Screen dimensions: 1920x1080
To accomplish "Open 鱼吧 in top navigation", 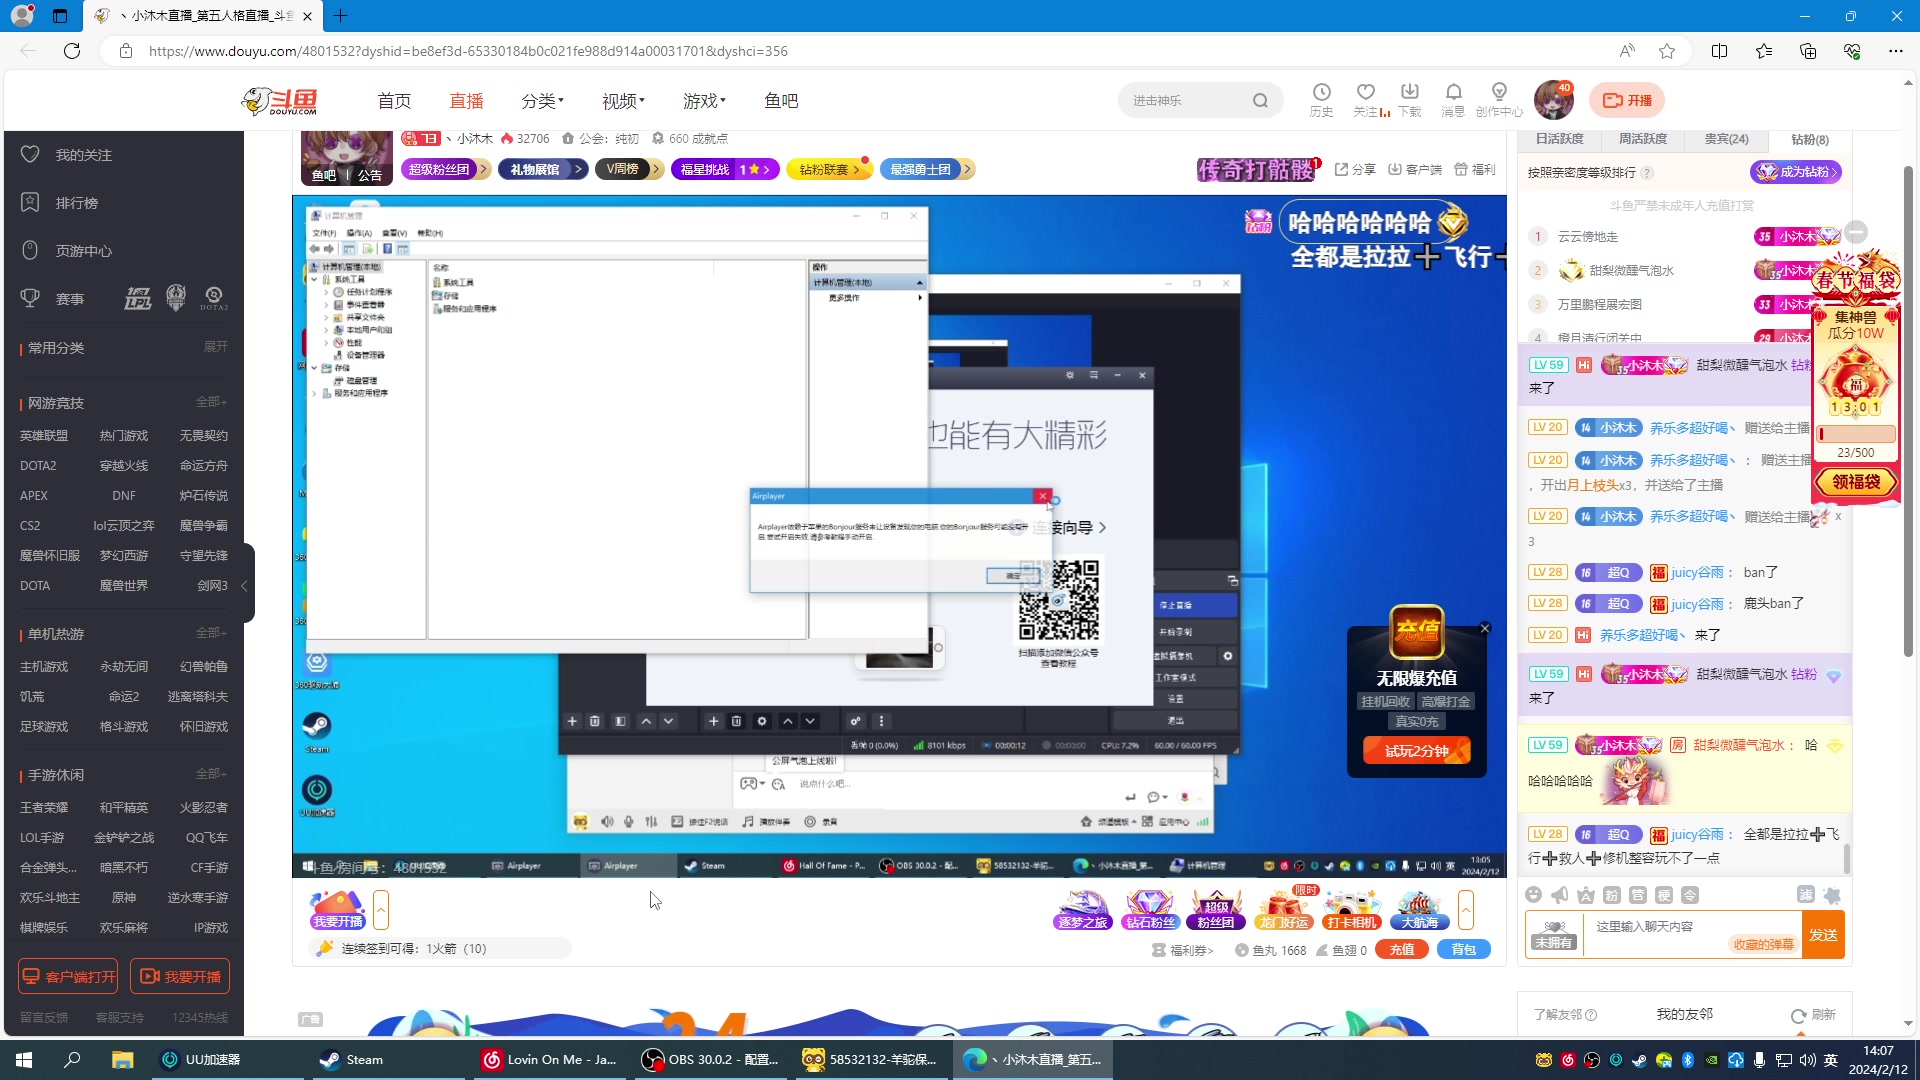I will (x=781, y=101).
